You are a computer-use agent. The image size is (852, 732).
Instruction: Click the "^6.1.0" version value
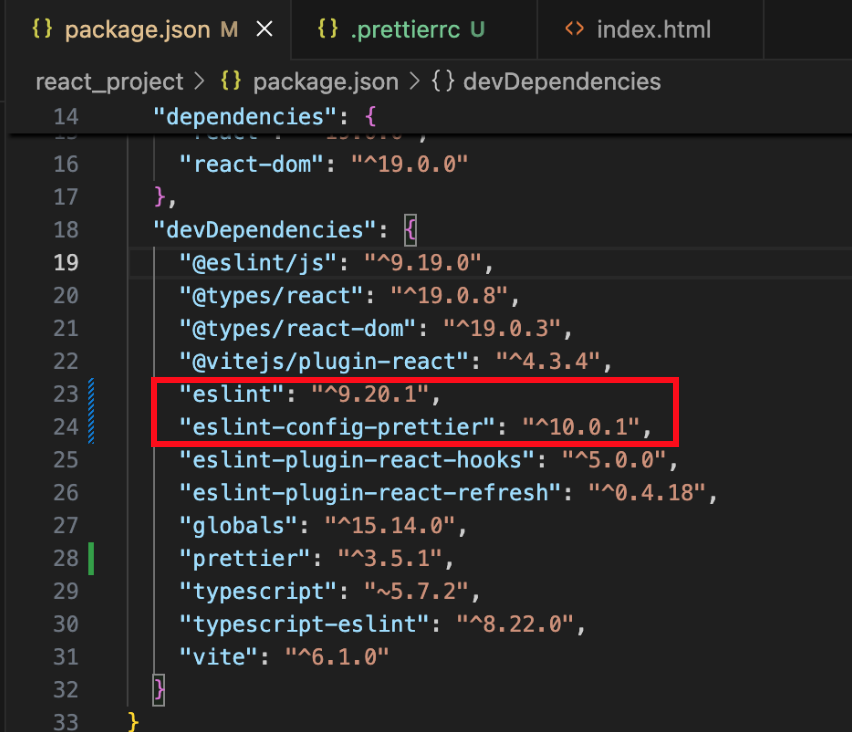click(x=337, y=657)
